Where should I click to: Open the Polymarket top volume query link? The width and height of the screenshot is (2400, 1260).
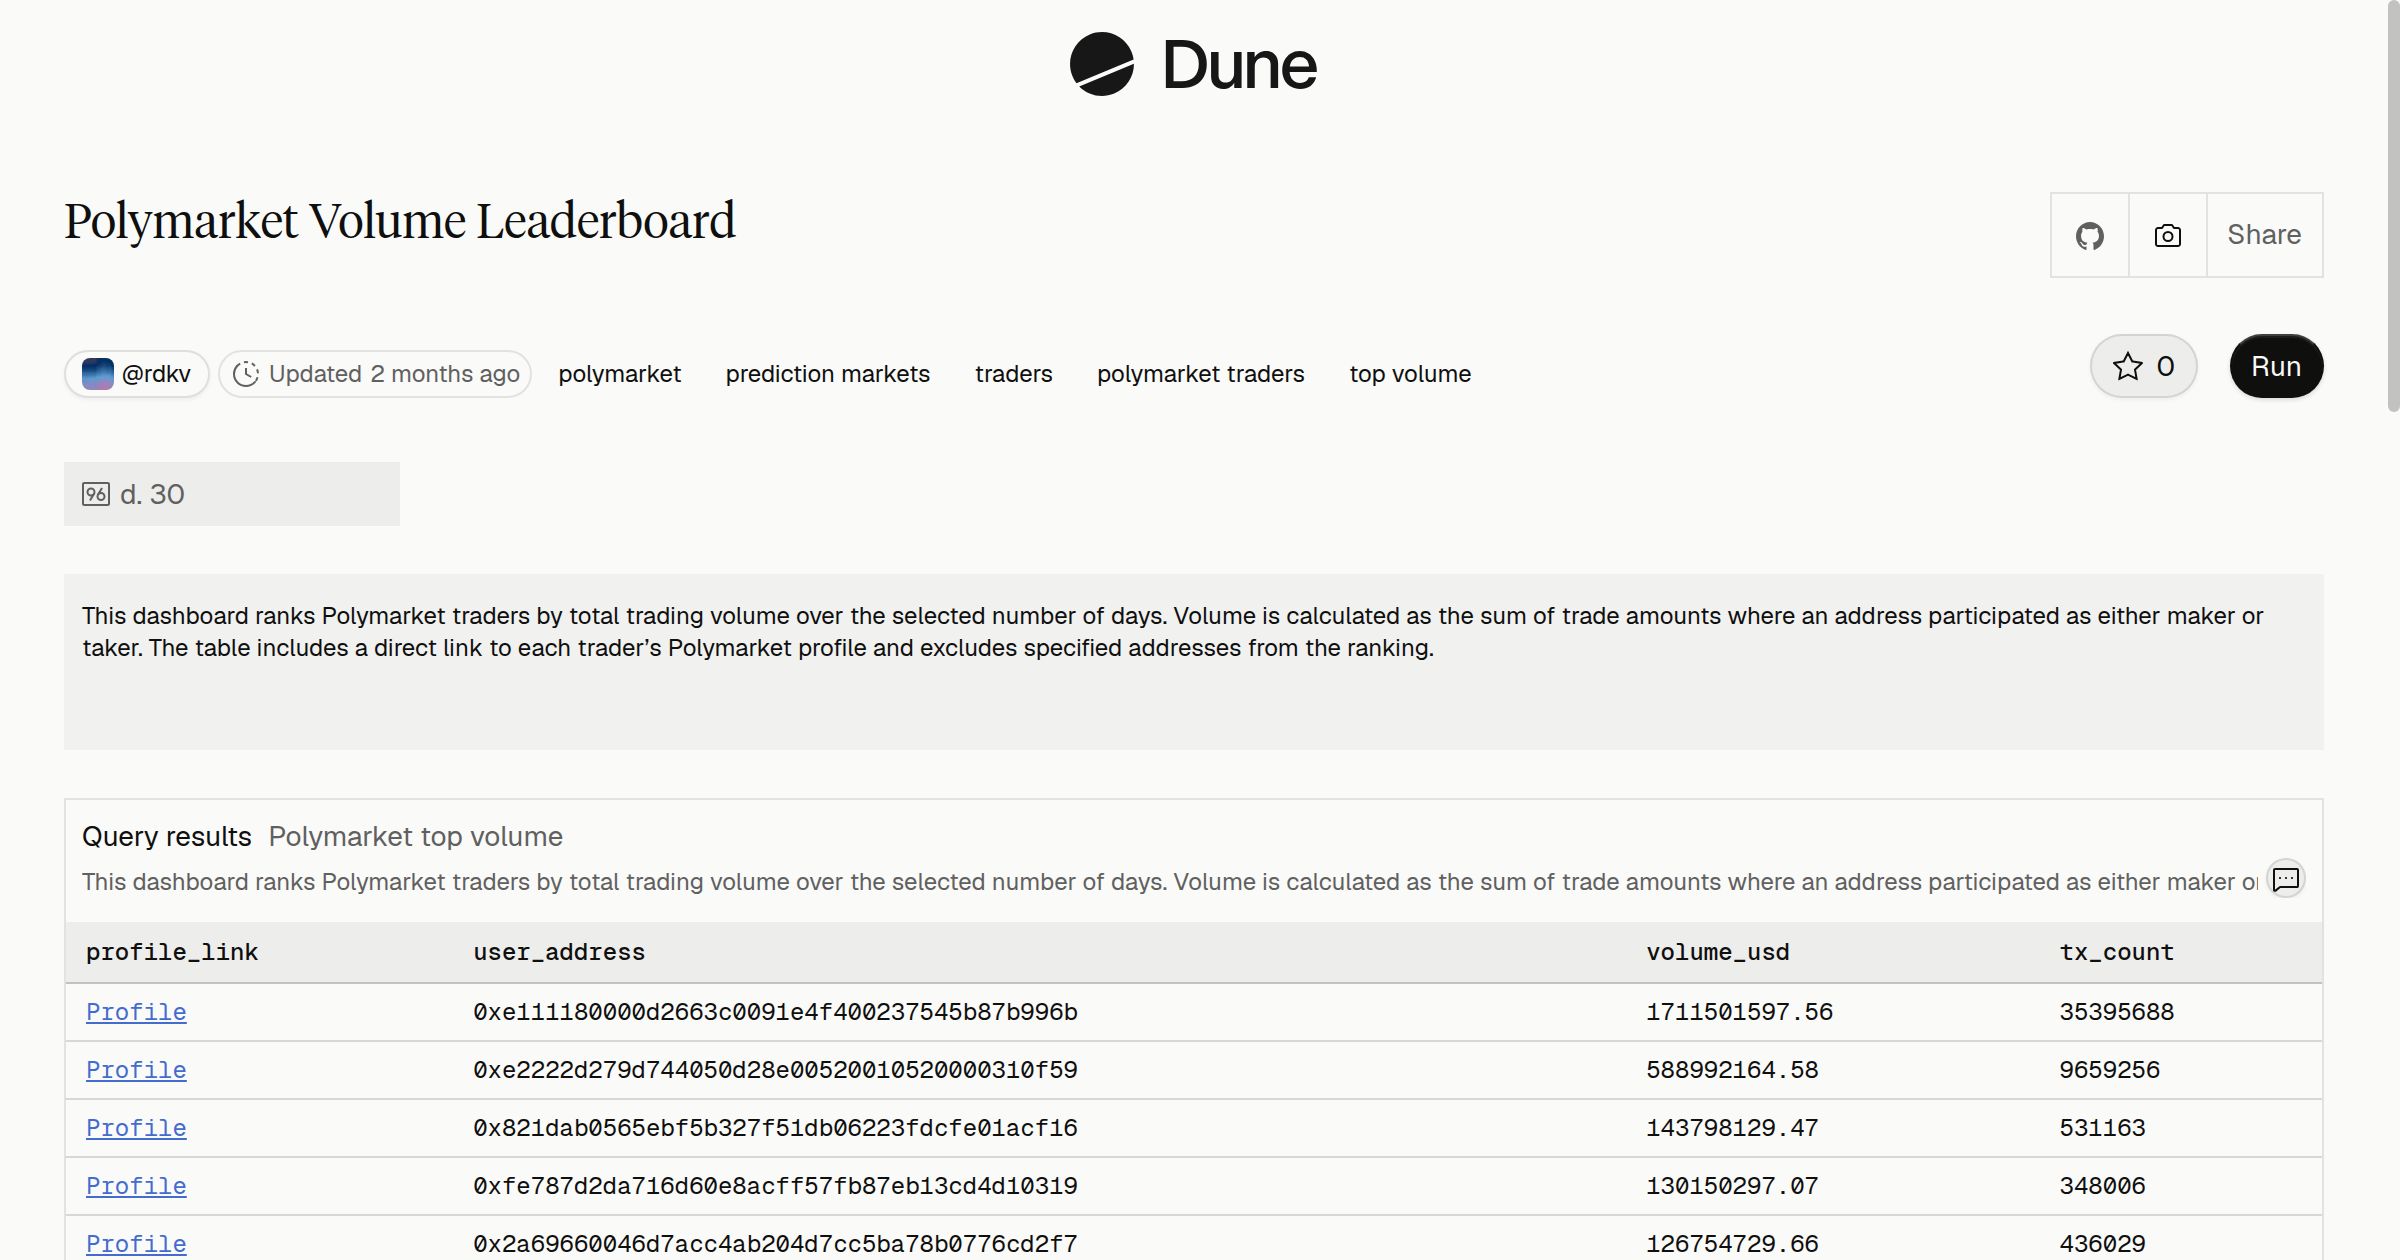415,836
